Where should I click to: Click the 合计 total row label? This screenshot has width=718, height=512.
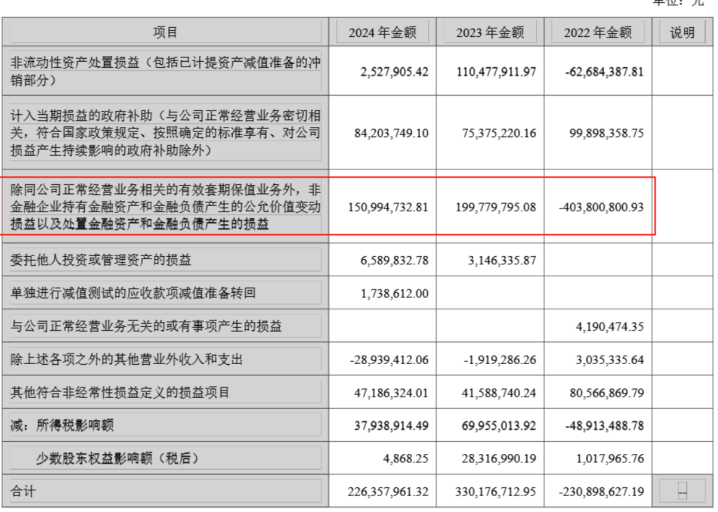coord(23,491)
